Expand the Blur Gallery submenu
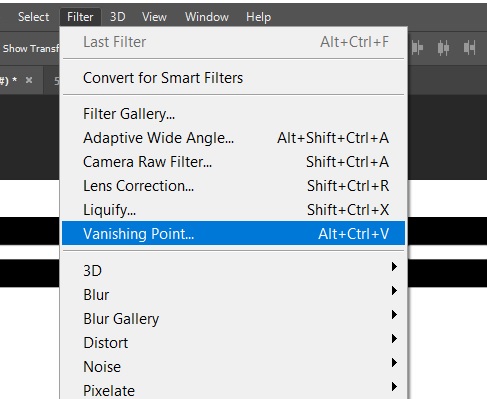 pos(234,318)
